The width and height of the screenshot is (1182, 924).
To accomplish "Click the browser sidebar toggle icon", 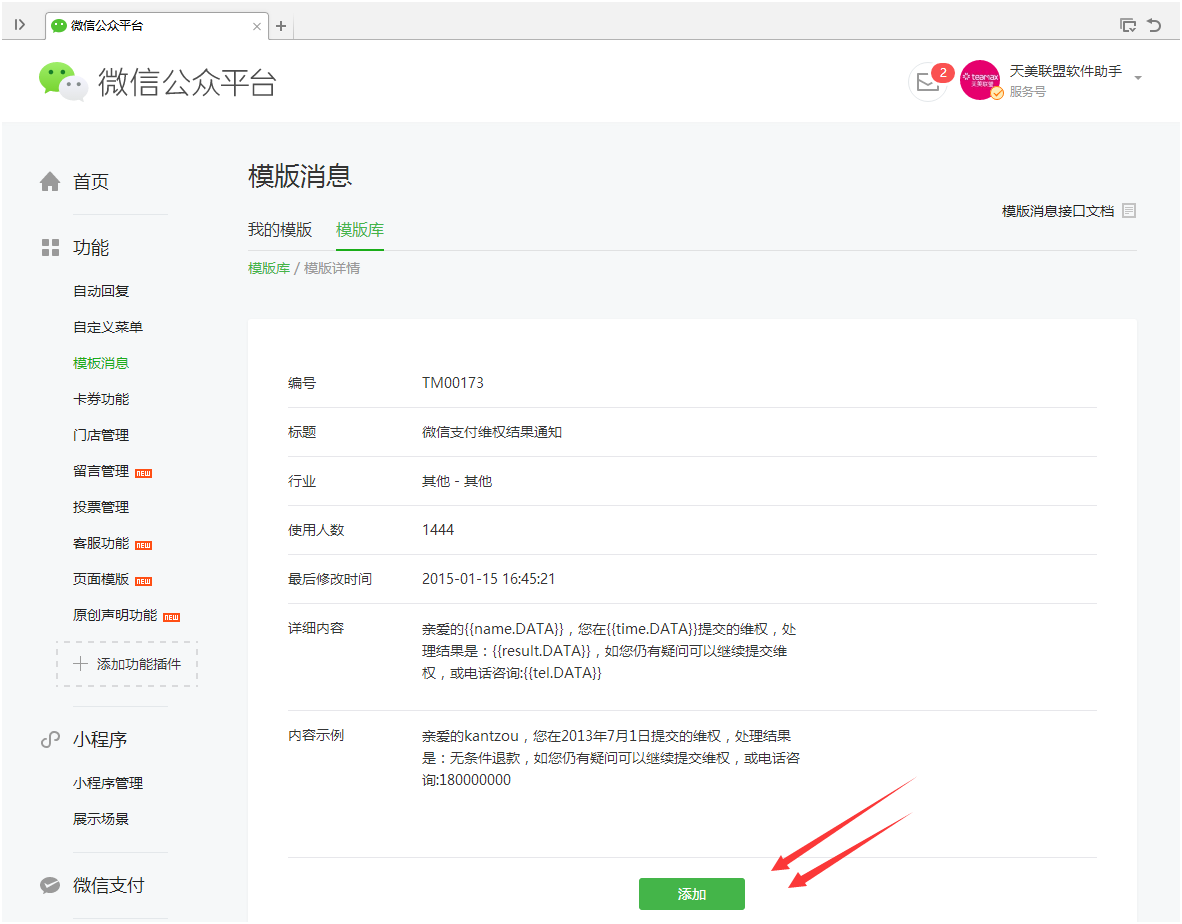I will (x=20, y=25).
